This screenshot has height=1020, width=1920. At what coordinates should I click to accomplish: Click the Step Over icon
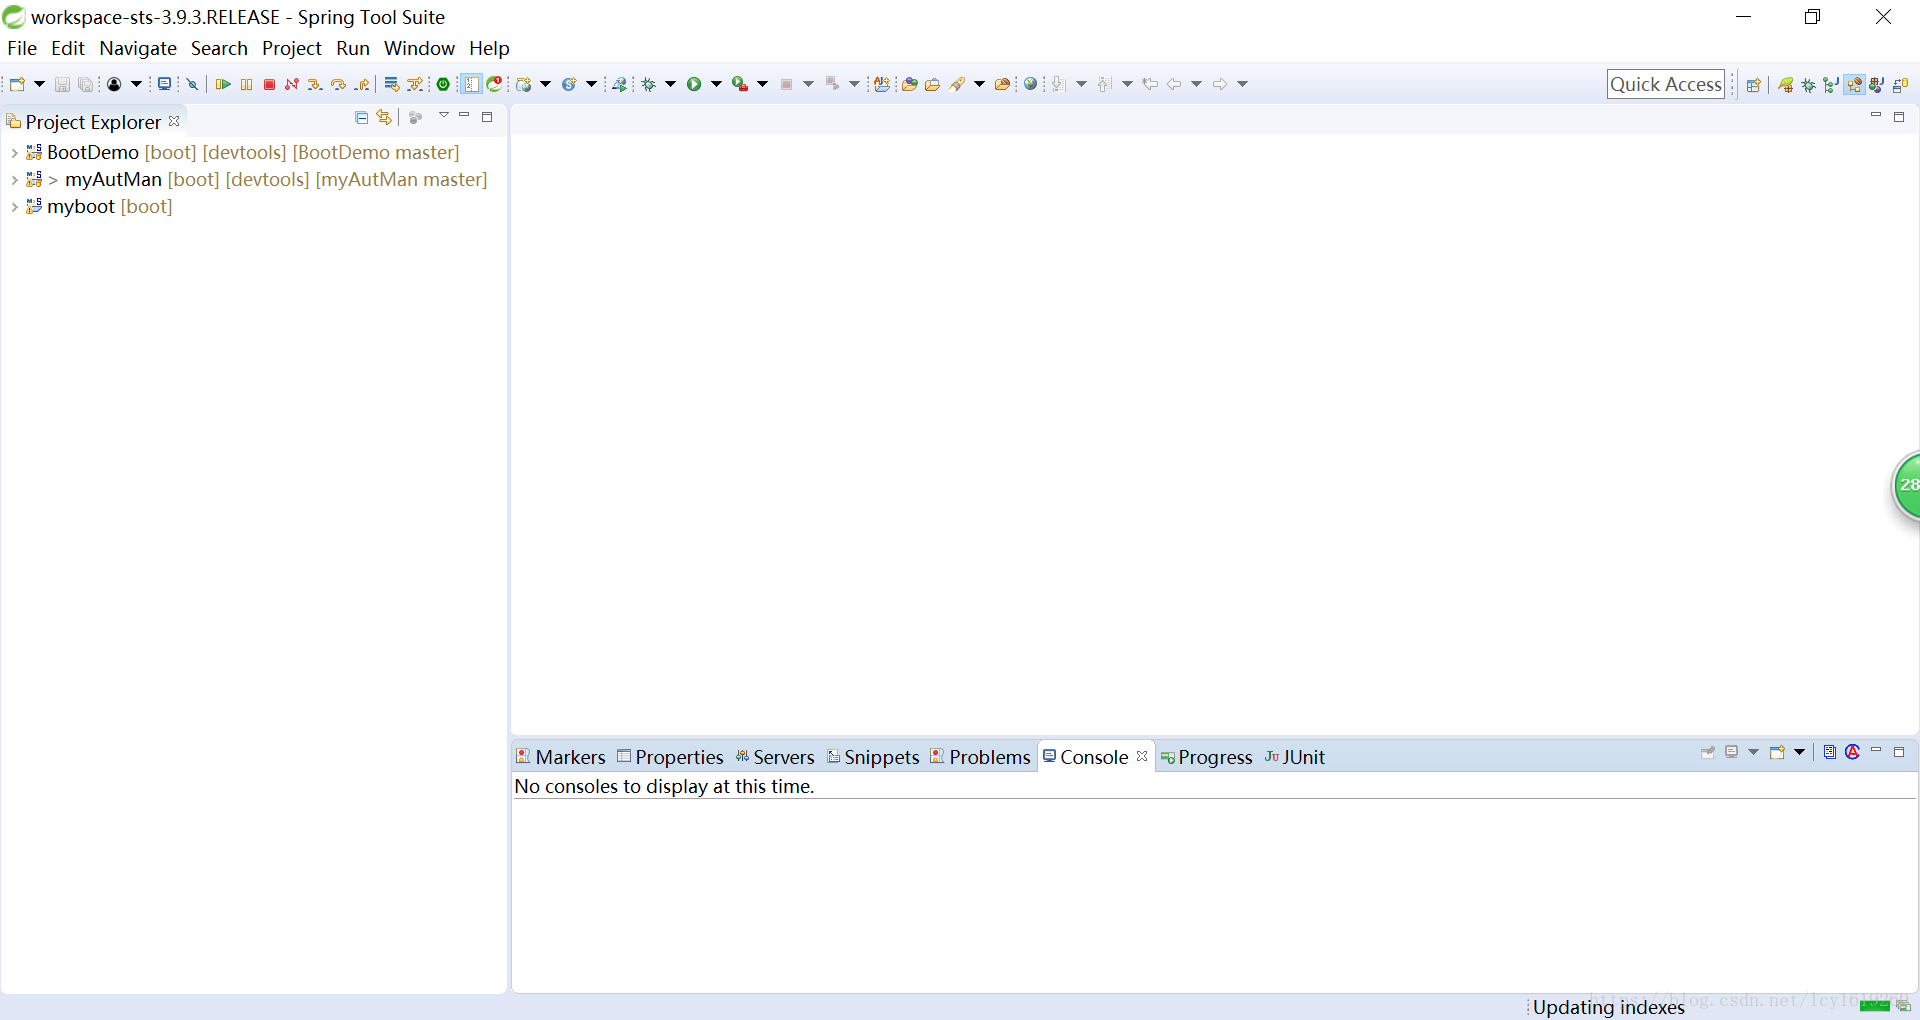[x=338, y=84]
